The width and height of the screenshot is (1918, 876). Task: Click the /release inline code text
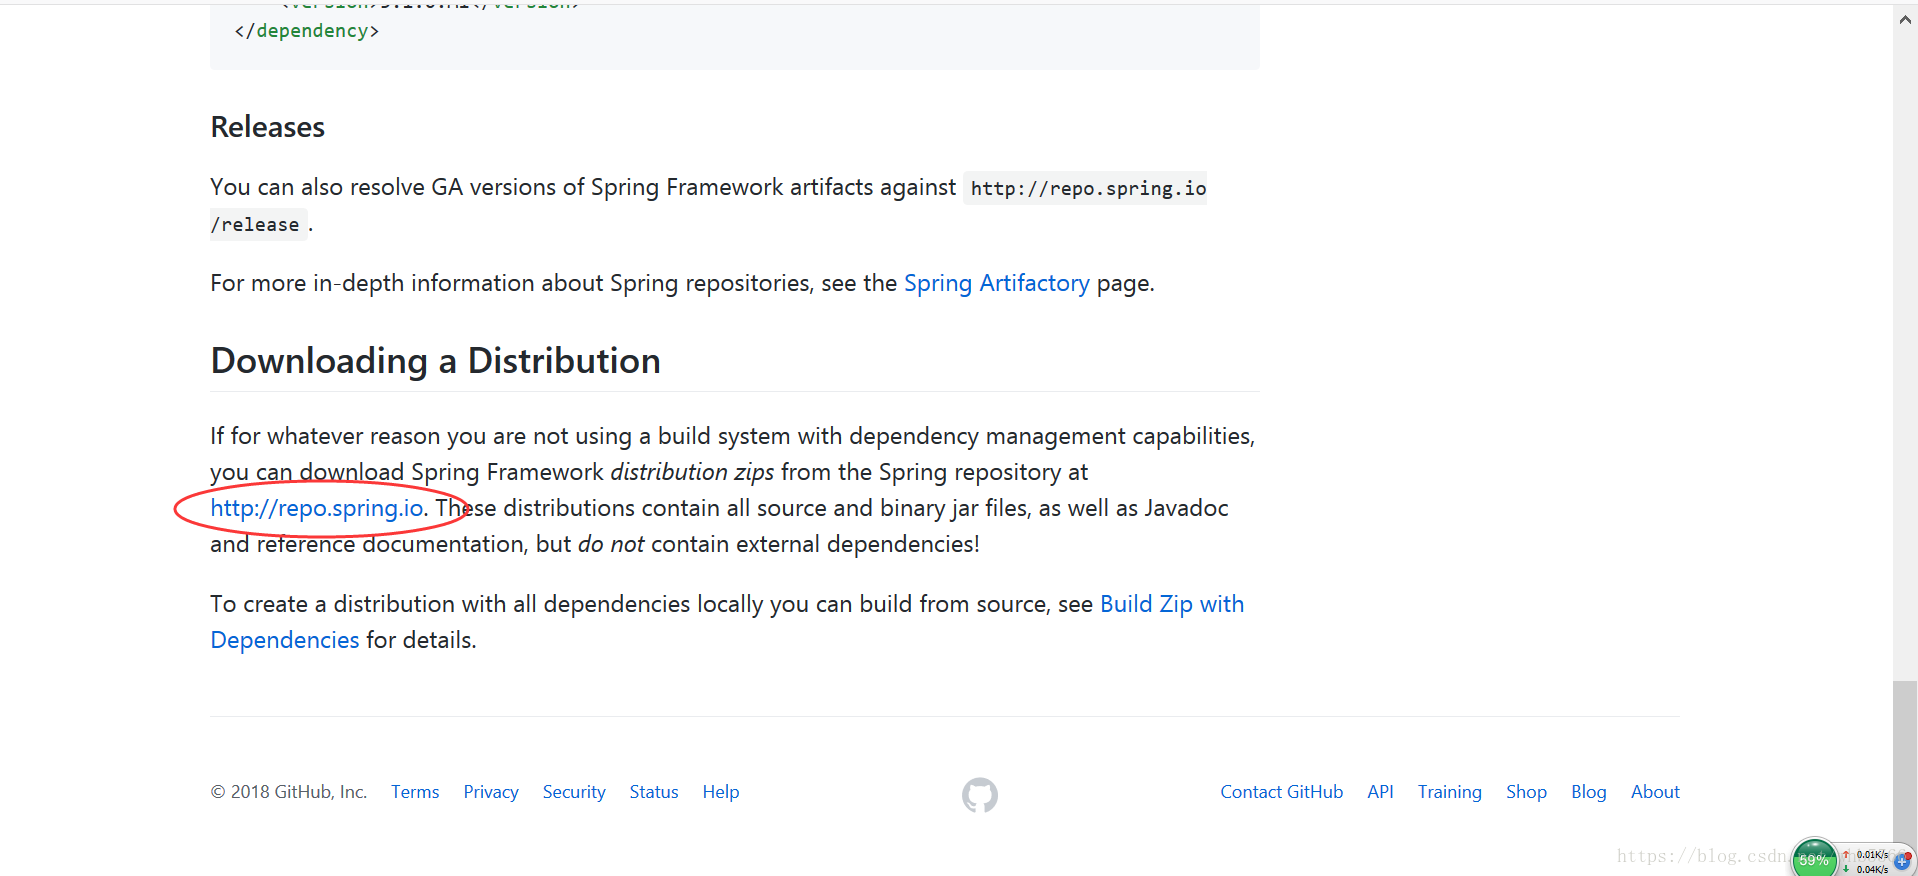[x=255, y=225]
